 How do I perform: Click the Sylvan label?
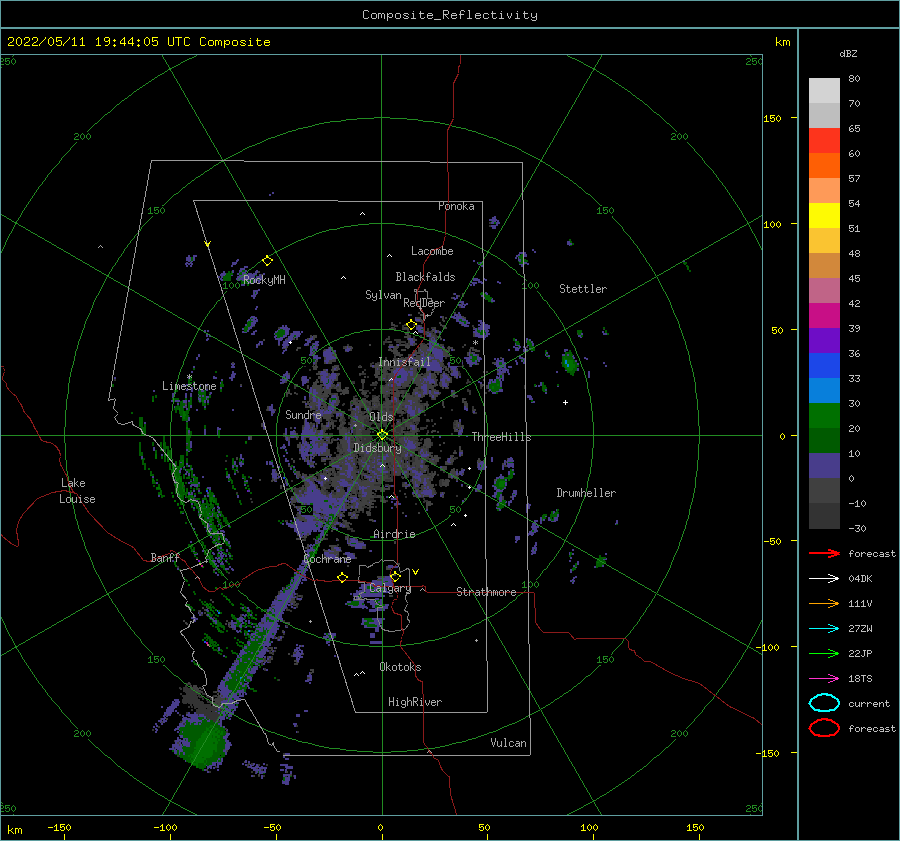pyautogui.click(x=383, y=295)
